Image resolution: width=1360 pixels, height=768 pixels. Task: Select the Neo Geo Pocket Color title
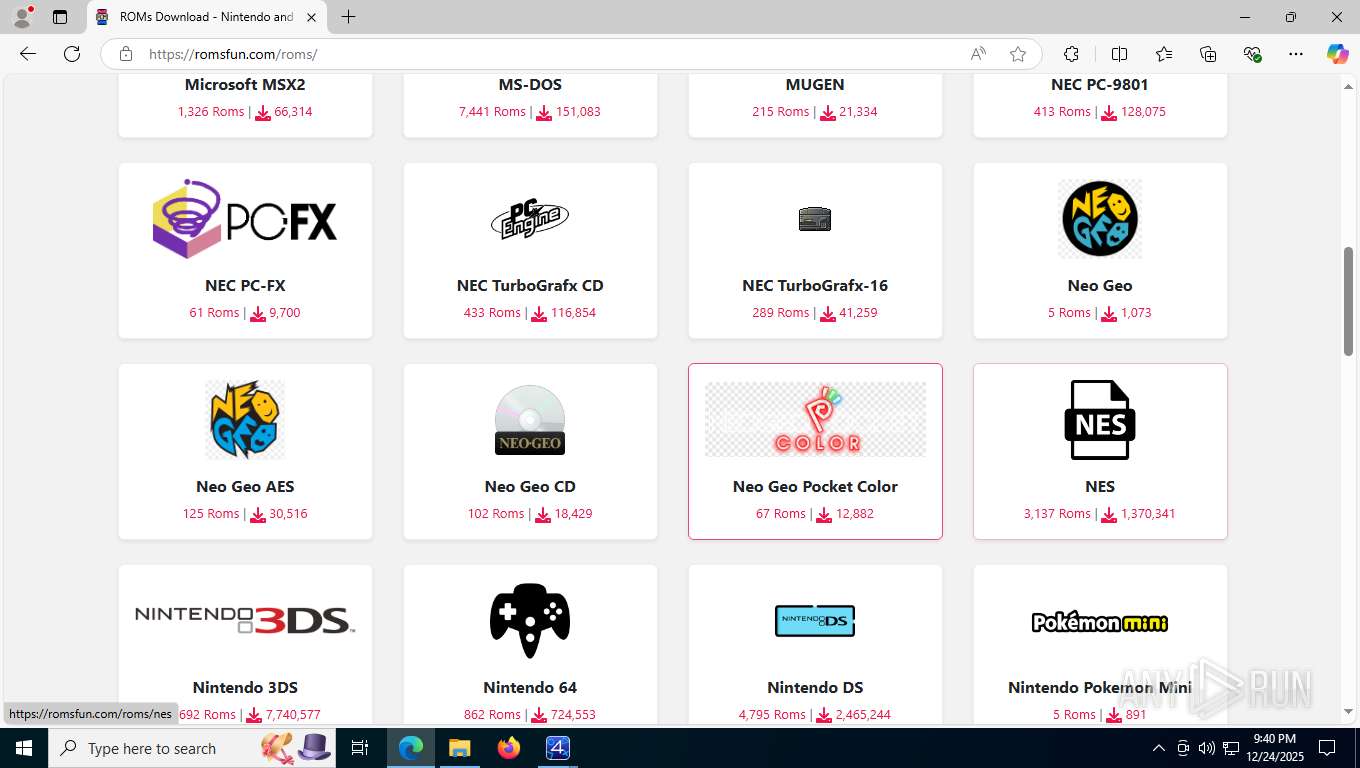click(815, 487)
